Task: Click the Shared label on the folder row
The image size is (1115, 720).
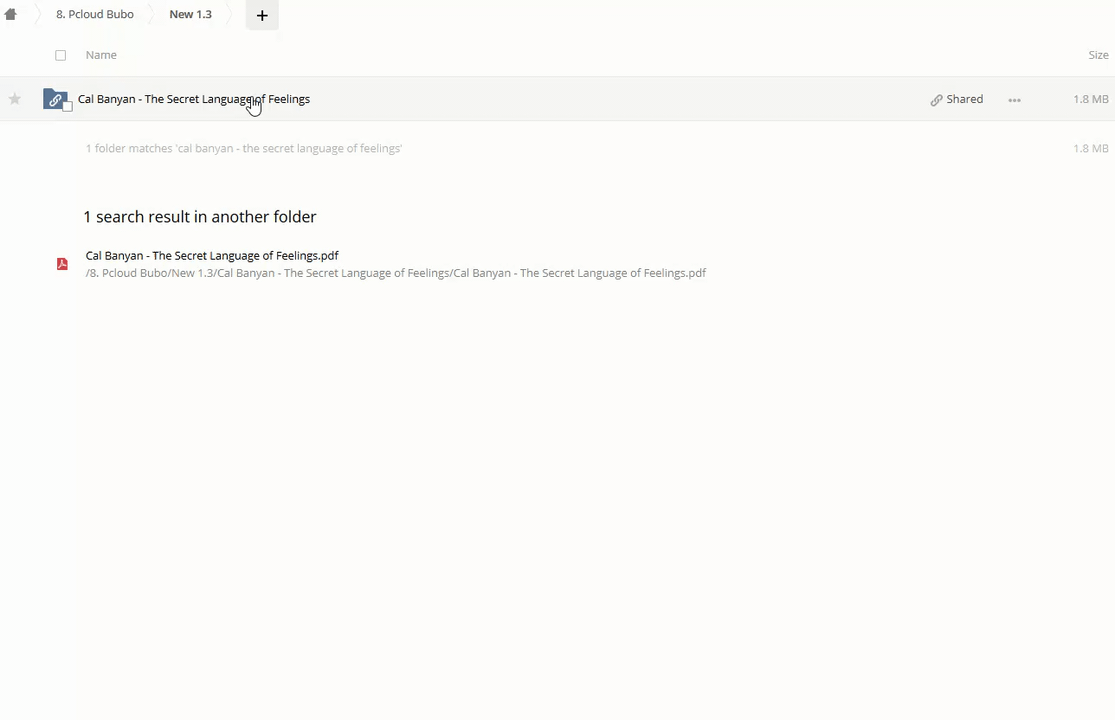Action: click(964, 99)
